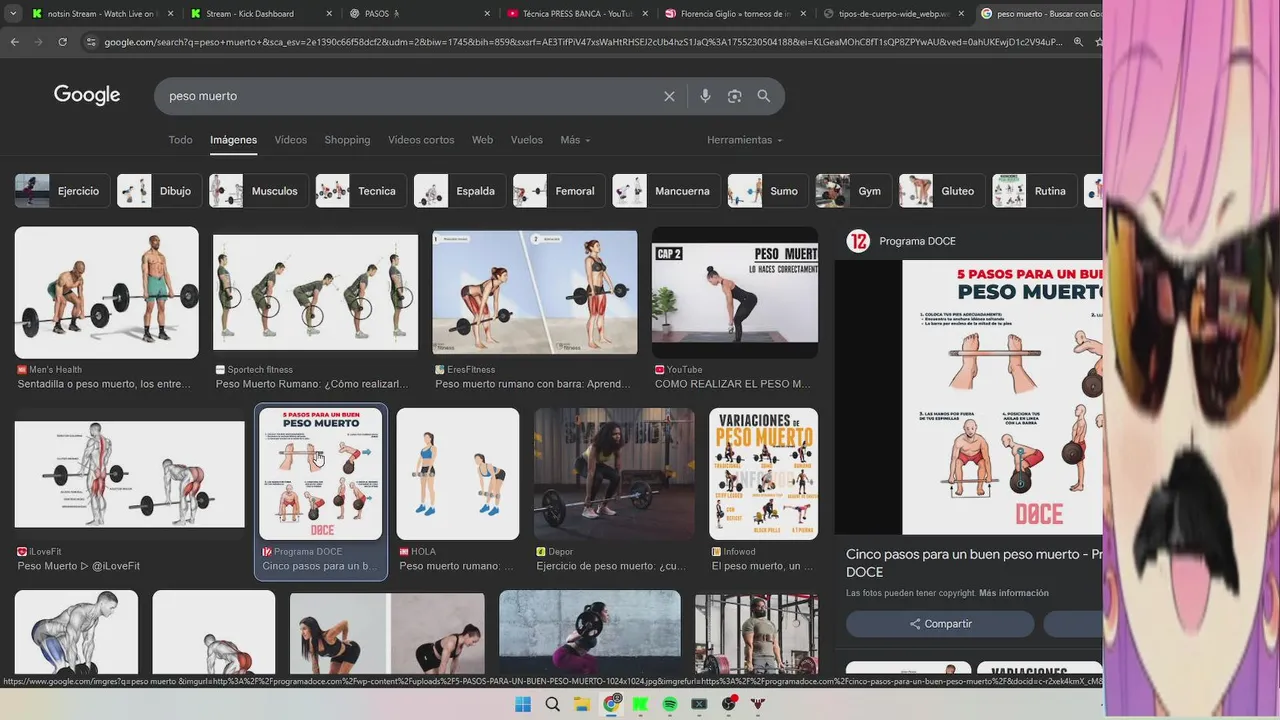Filter by the Tecnica chip

(x=361, y=191)
